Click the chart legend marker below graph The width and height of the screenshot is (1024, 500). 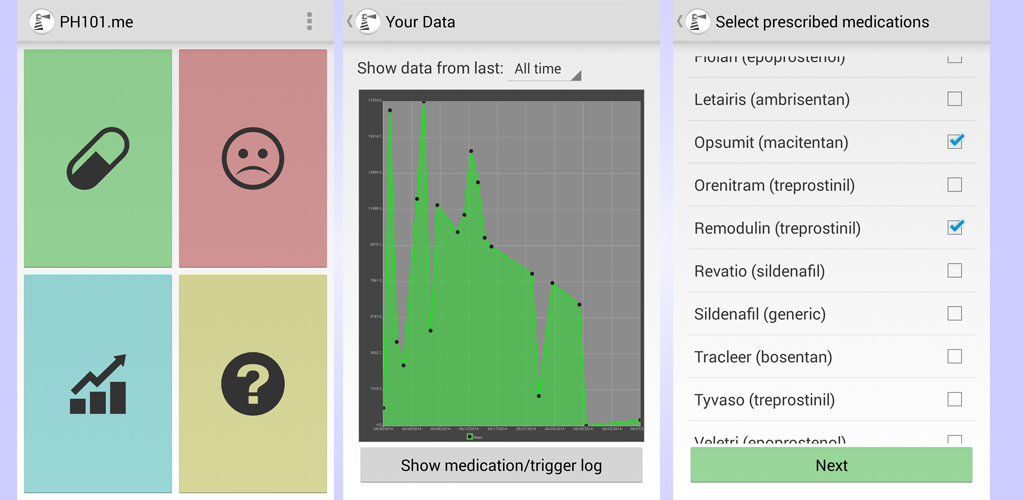(x=470, y=436)
